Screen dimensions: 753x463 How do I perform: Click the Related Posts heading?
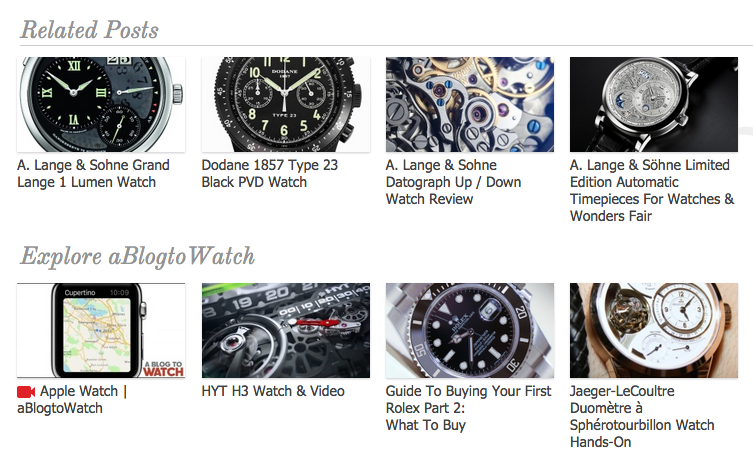point(89,30)
